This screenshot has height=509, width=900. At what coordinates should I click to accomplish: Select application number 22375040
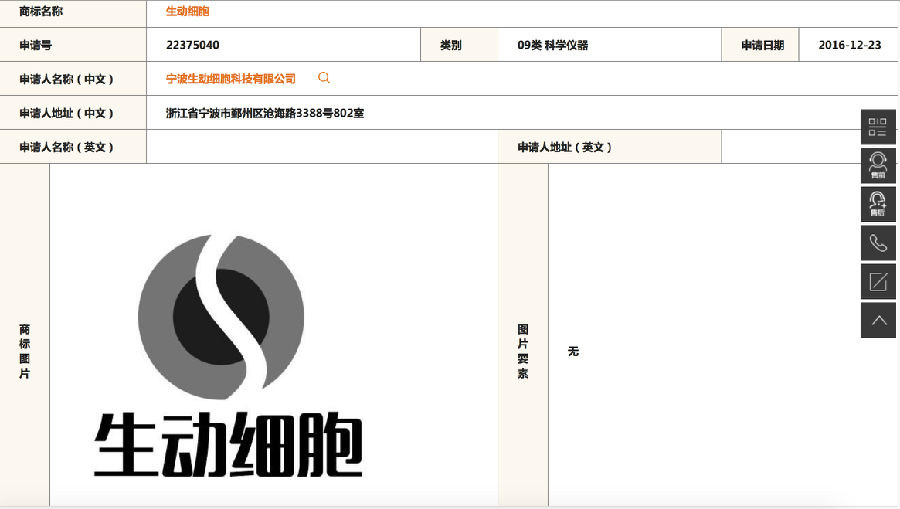pyautogui.click(x=193, y=45)
